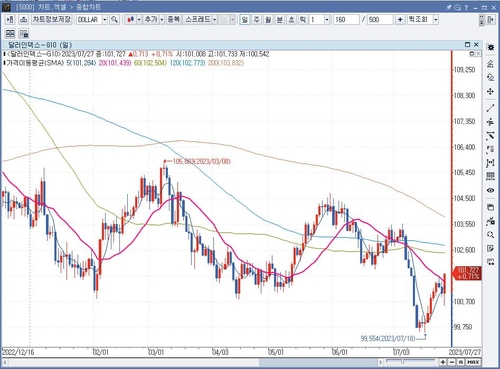Image resolution: width=500 pixels, height=369 pixels.
Task: Select the 틱 (tick) period toggle
Action: click(303, 20)
